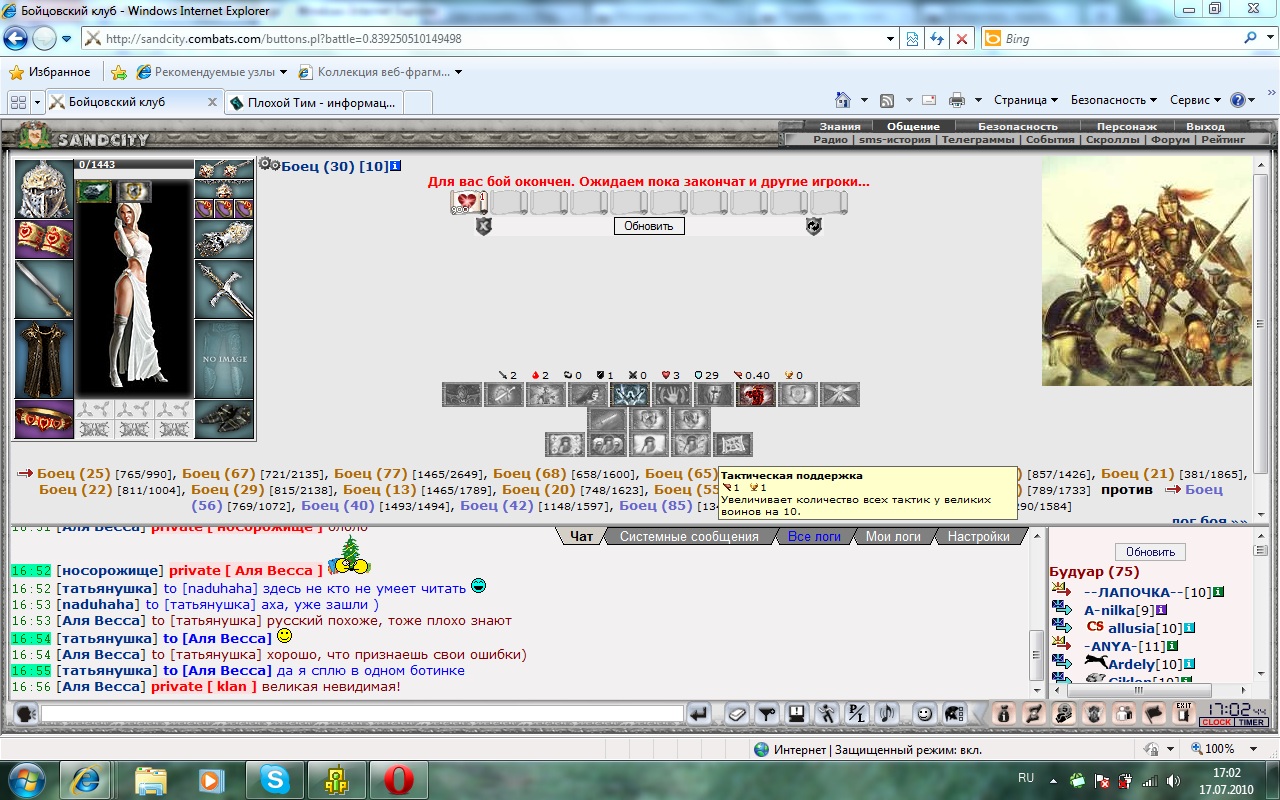This screenshot has width=1280, height=800.
Task: Open the quick tabs dropdown arrow
Action: 37,102
